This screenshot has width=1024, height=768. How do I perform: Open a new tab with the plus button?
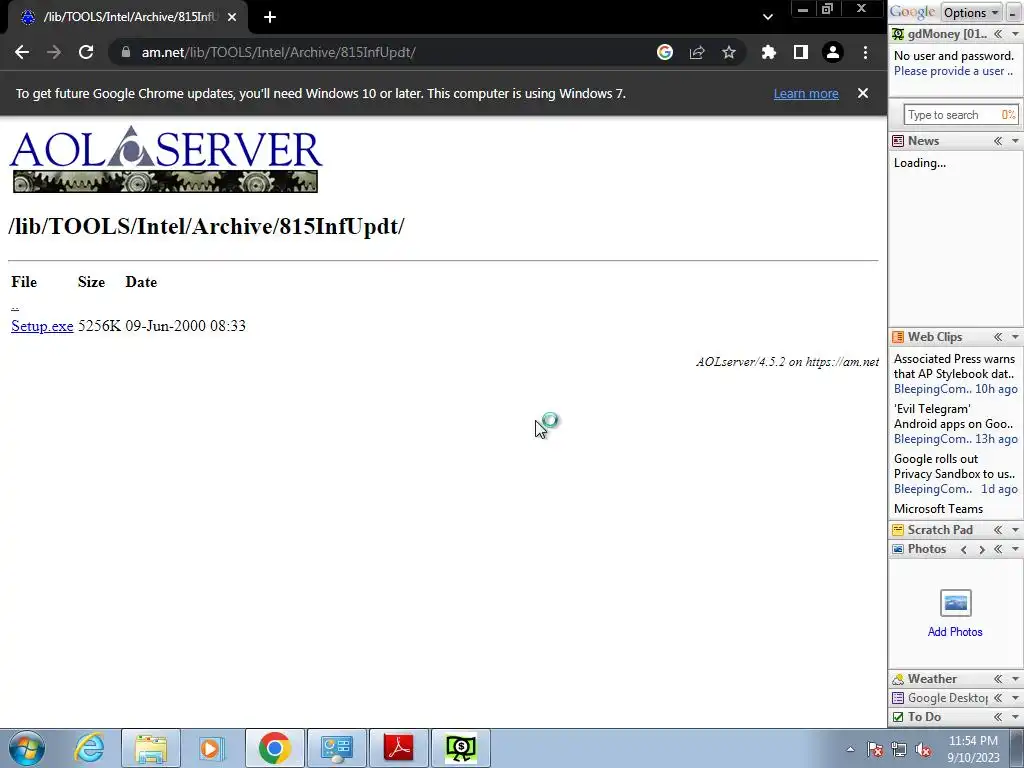(270, 17)
